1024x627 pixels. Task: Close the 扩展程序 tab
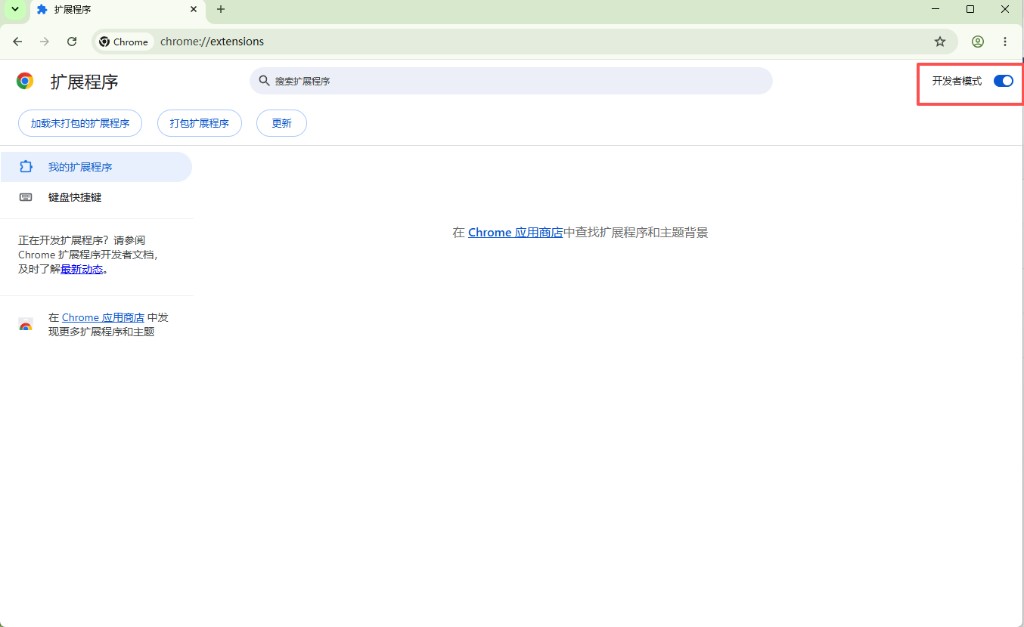193,9
